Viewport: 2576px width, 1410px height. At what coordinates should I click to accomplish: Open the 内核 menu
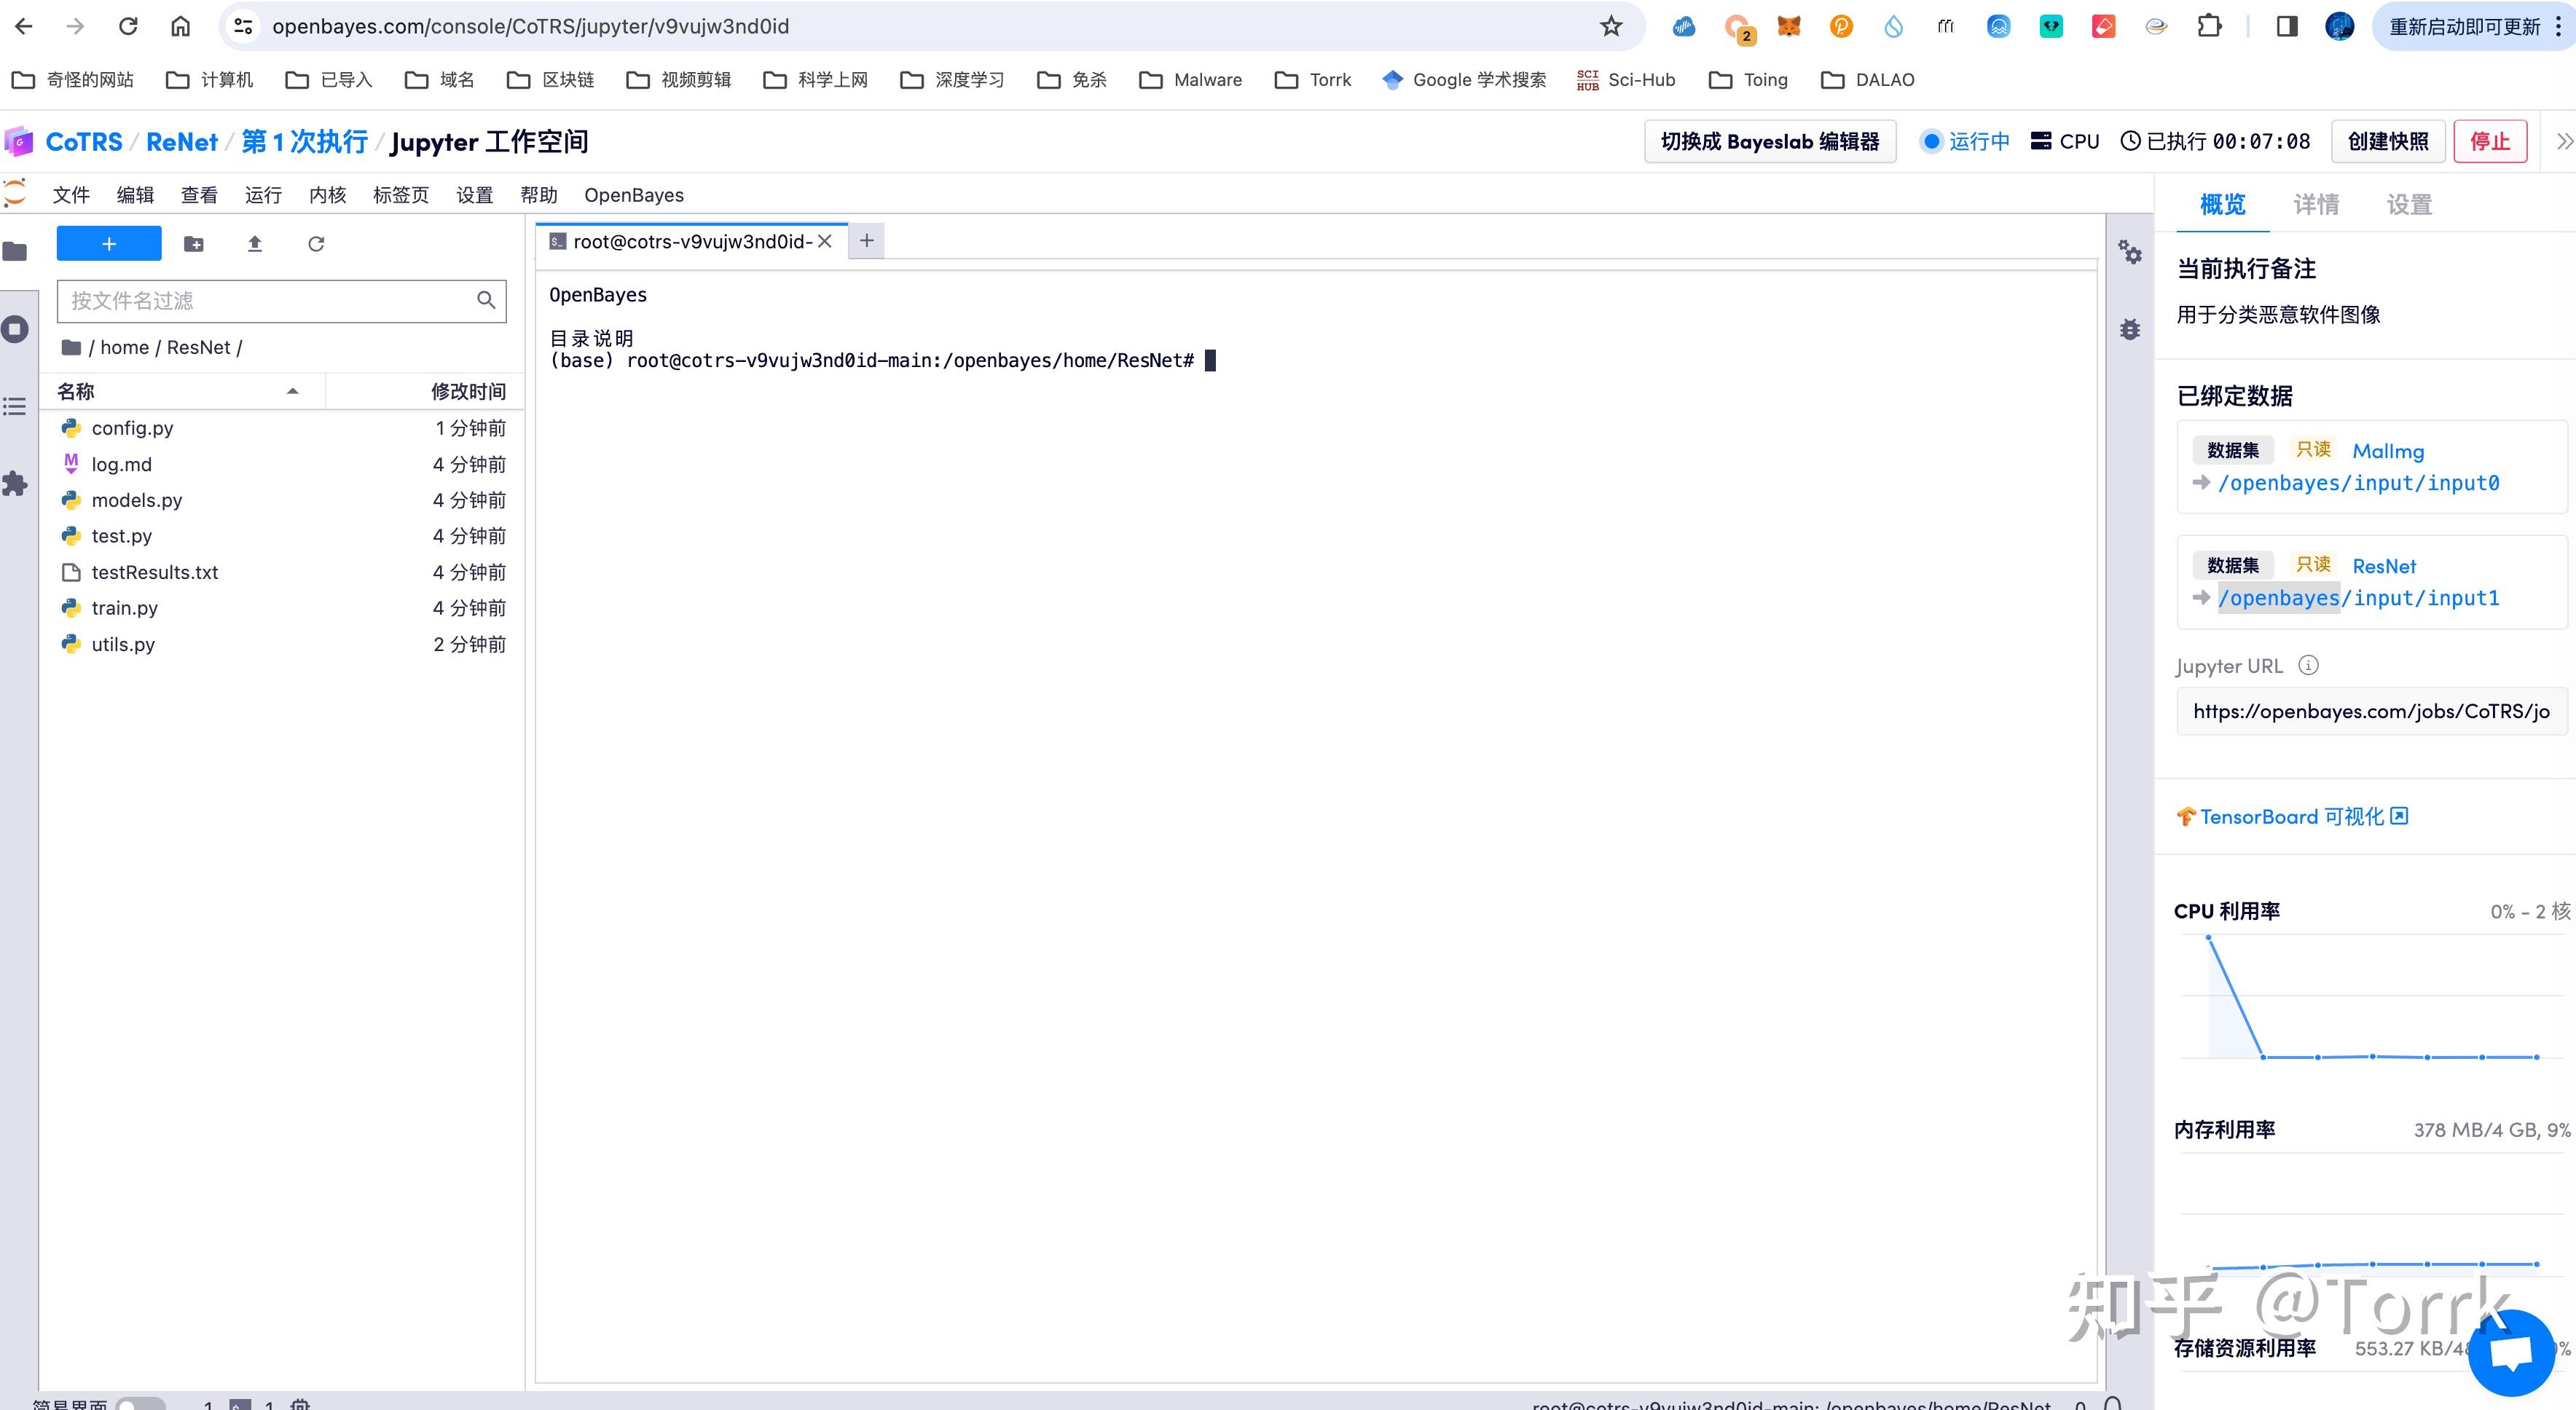click(x=327, y=195)
